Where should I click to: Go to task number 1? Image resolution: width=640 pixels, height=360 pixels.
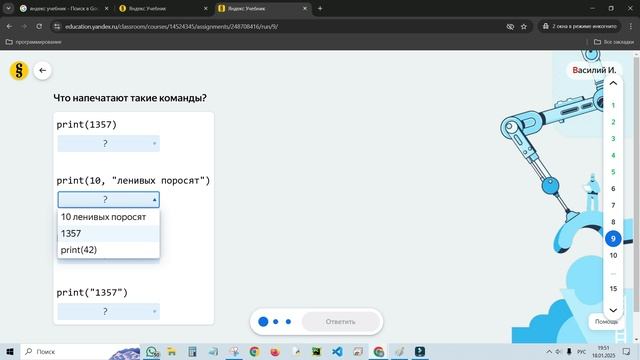pyautogui.click(x=613, y=105)
